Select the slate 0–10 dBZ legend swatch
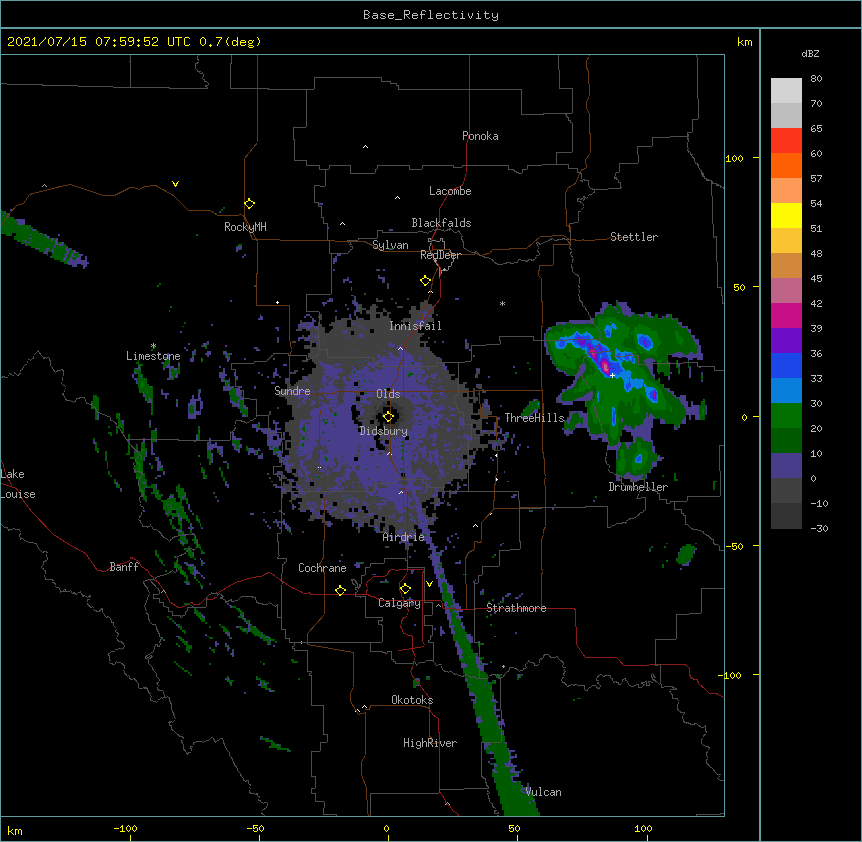Screen dimensions: 862x842 point(786,466)
